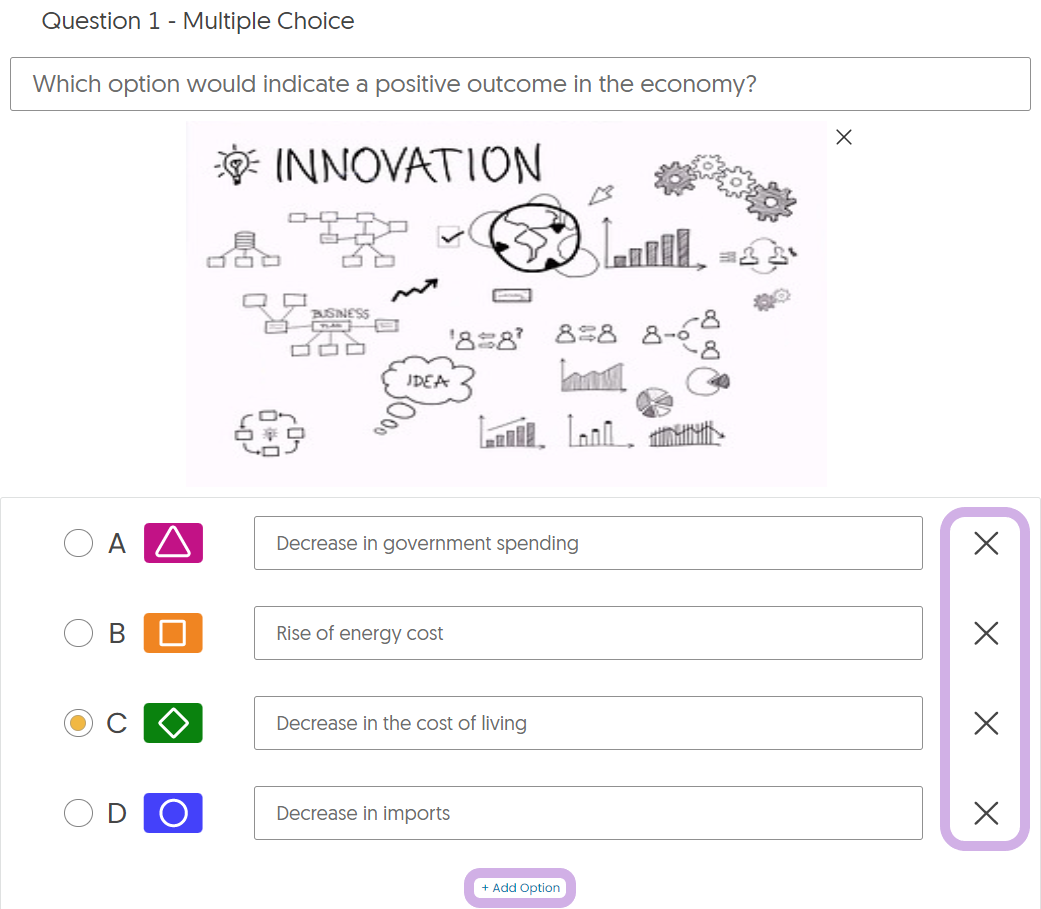Remove option C using its X icon

pyautogui.click(x=986, y=723)
